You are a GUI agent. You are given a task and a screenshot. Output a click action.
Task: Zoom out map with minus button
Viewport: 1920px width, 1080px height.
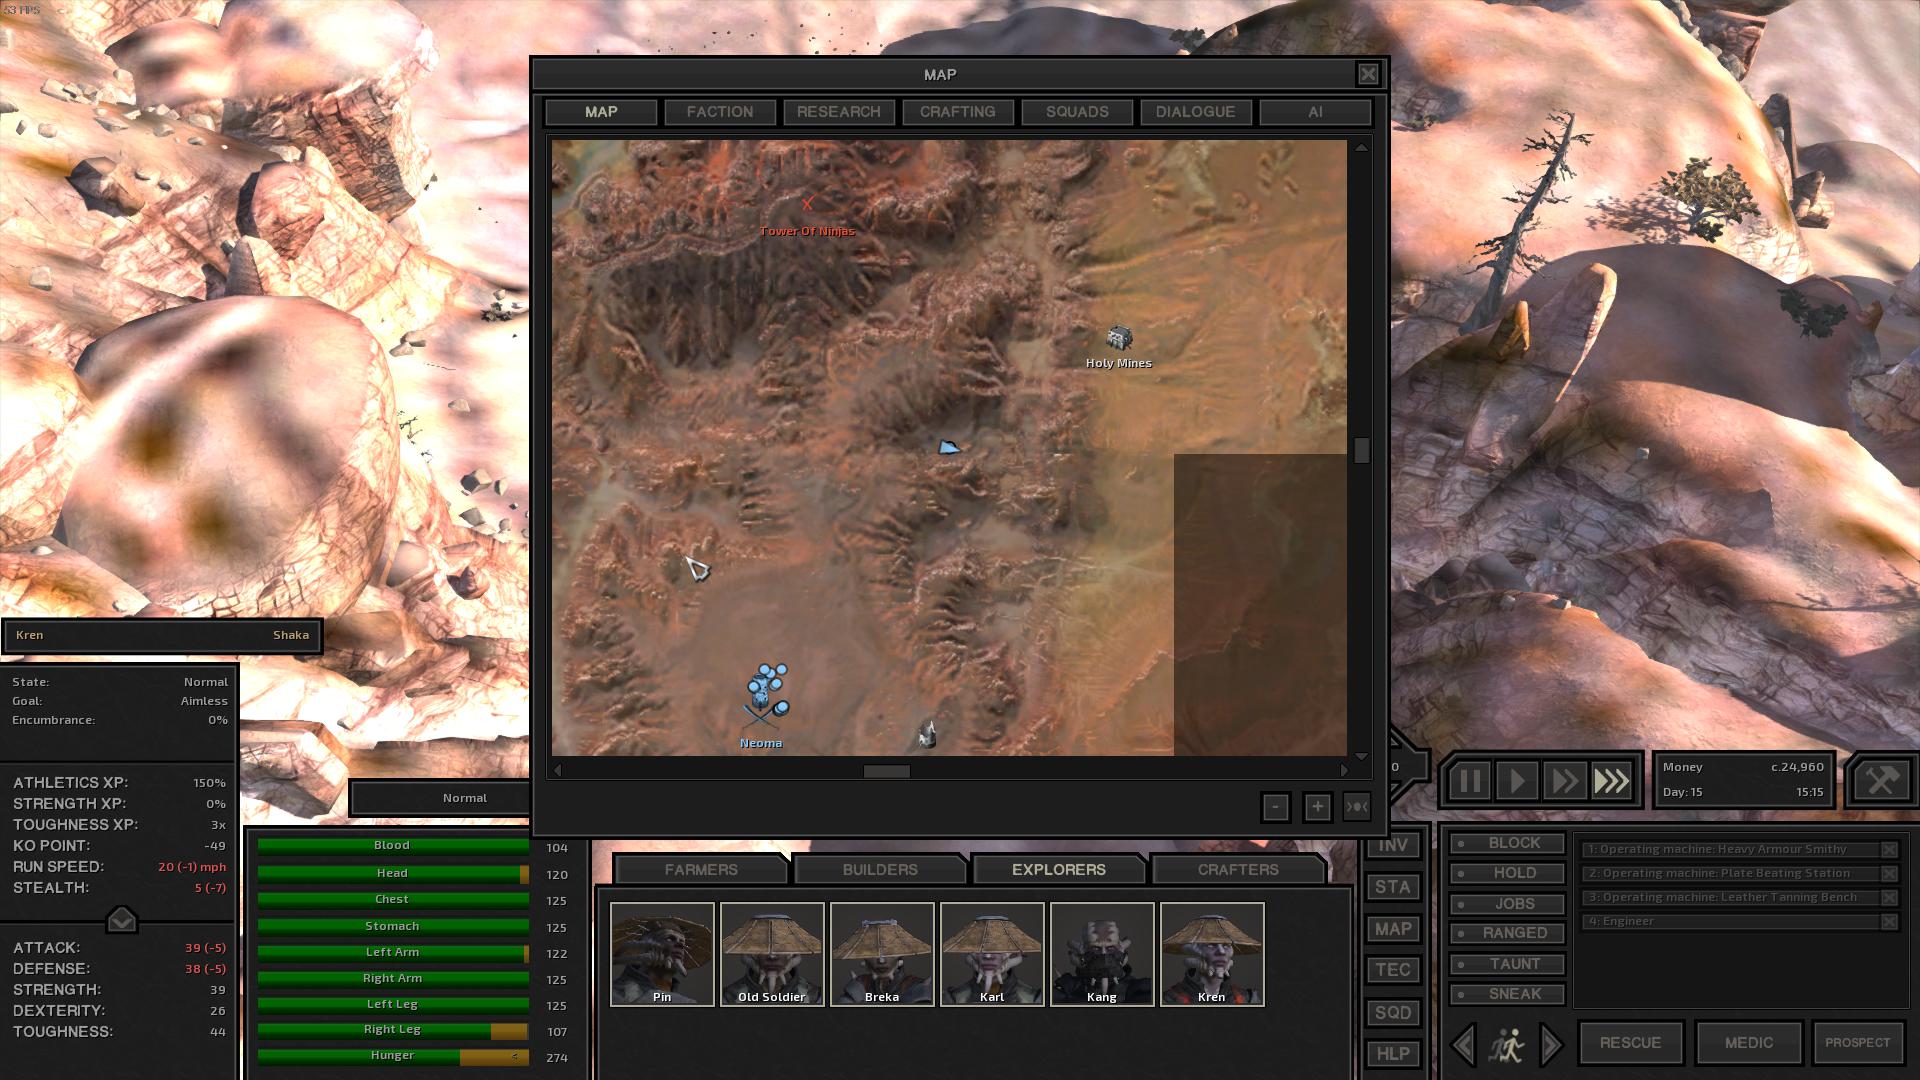point(1275,807)
